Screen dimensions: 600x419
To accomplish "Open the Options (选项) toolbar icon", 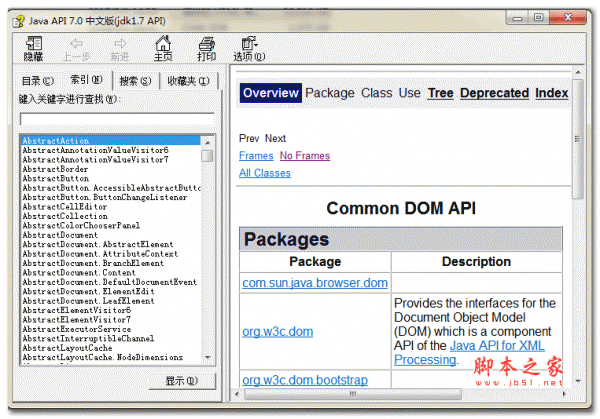I will click(249, 49).
